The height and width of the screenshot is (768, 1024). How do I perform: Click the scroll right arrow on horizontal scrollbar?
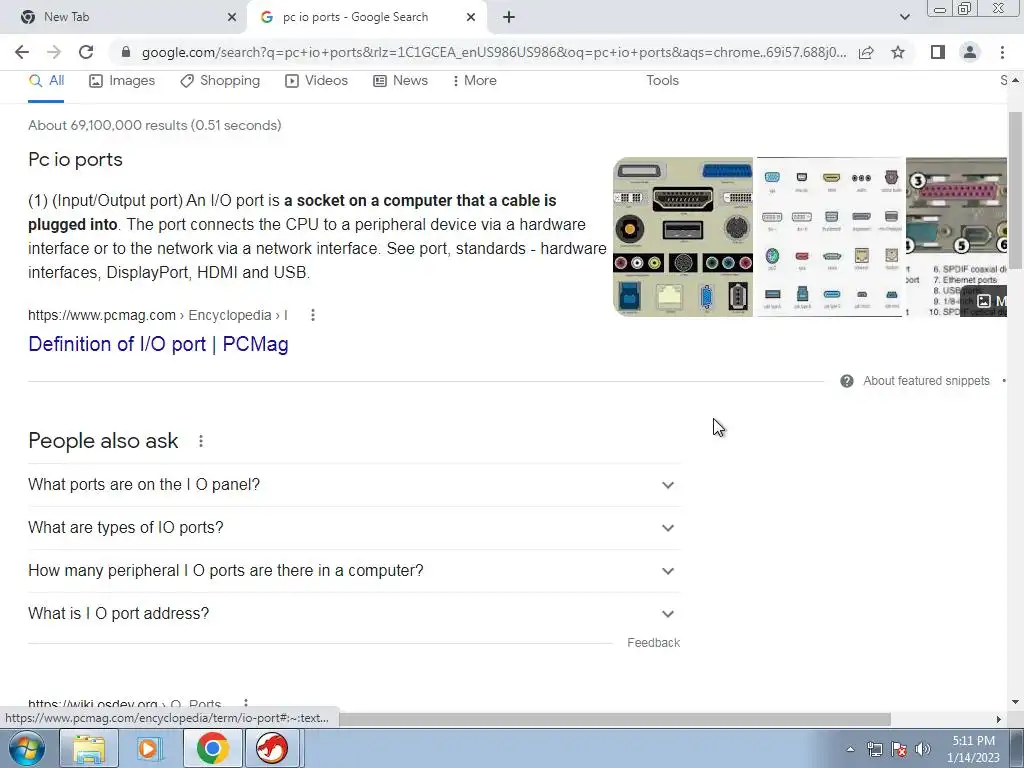[999, 719]
